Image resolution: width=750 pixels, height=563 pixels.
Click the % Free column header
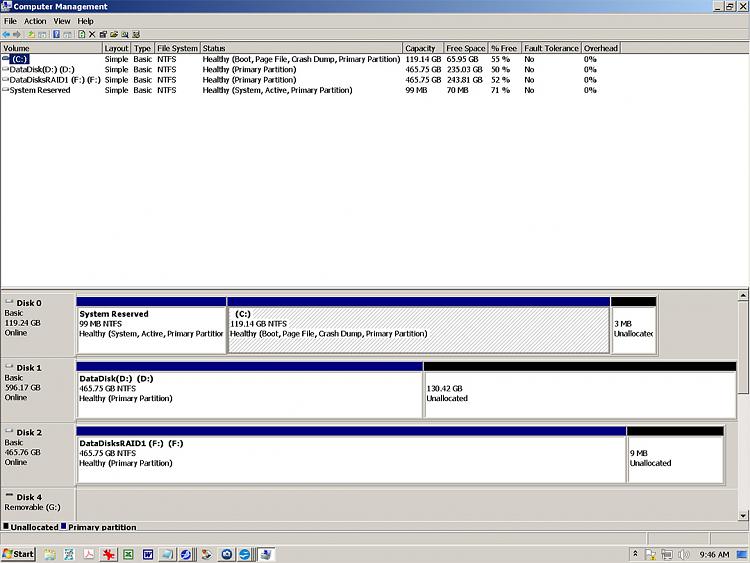tap(504, 48)
